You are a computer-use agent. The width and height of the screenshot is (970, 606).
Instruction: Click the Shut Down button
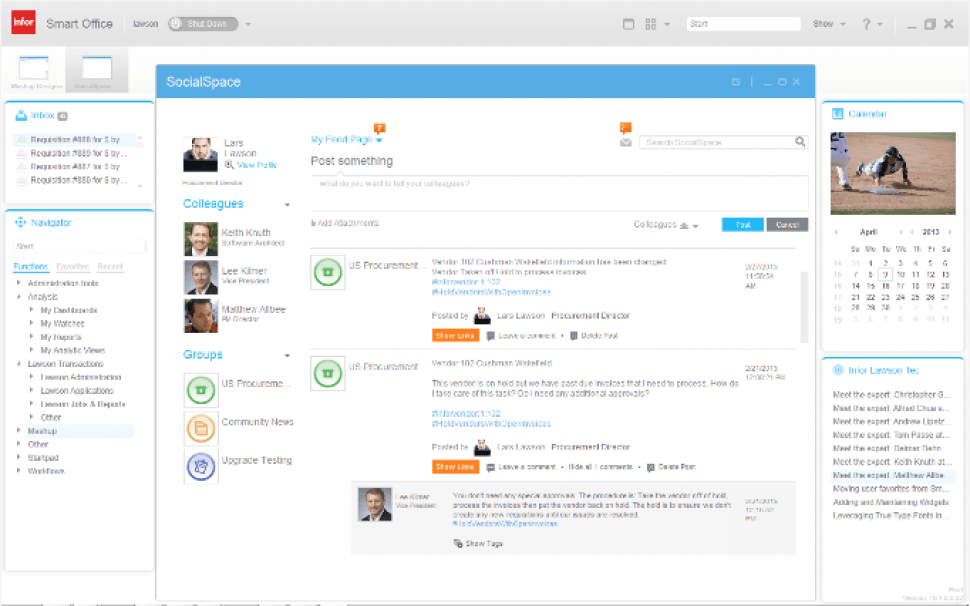click(203, 24)
